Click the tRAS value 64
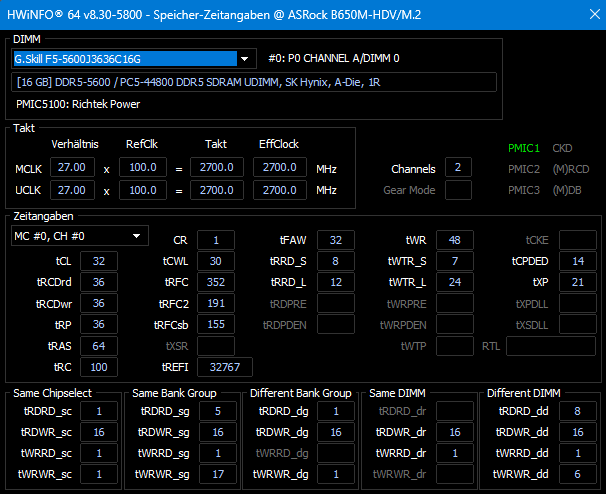The image size is (606, 494). pos(99,346)
